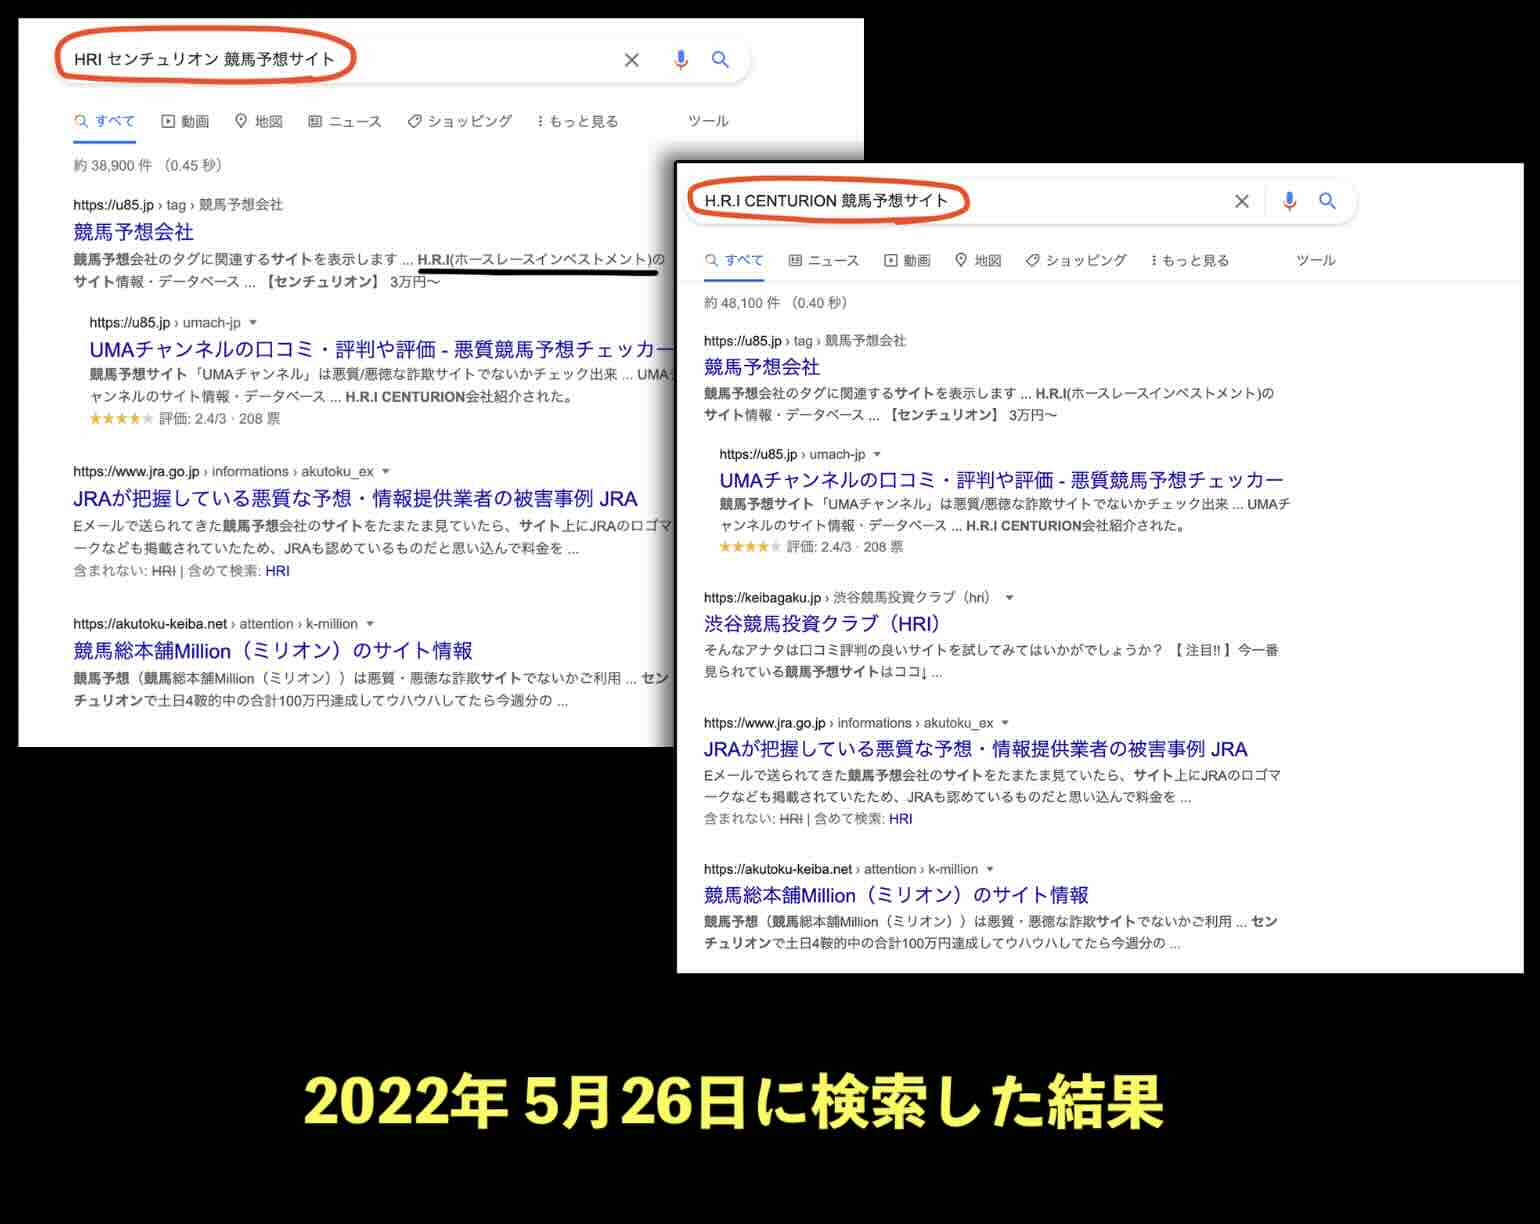Click the H.R.I CENTURION search input field

955,201
